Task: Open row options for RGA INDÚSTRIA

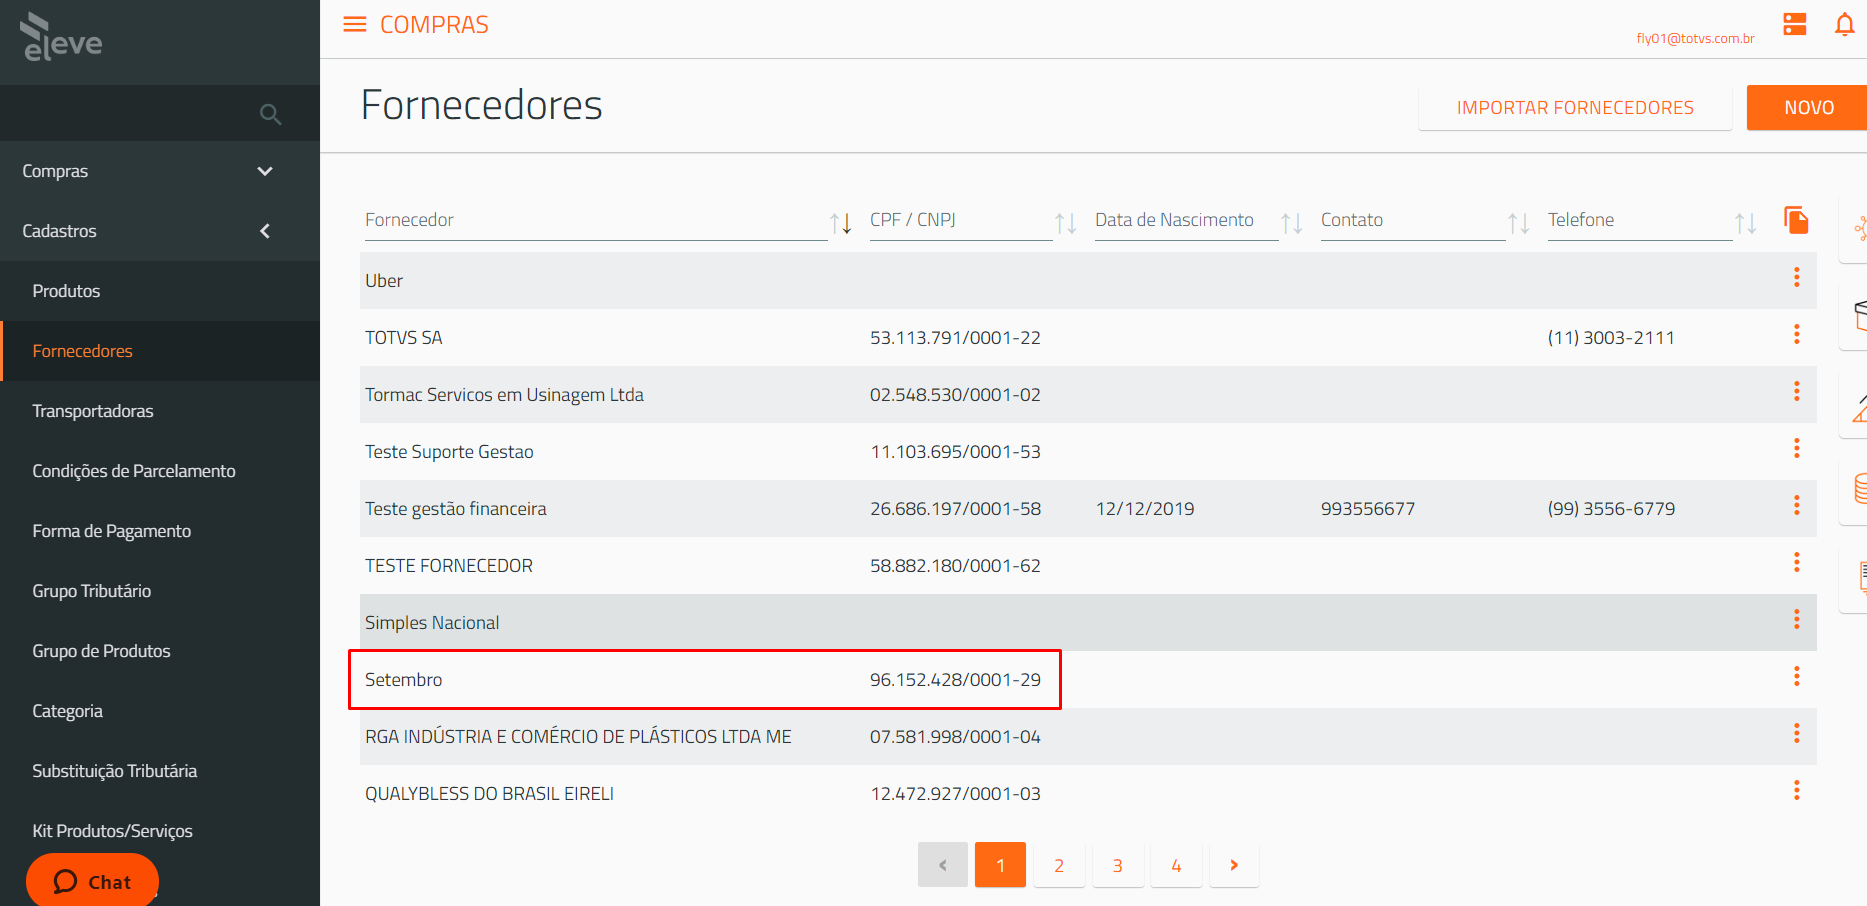Action: [x=1796, y=733]
